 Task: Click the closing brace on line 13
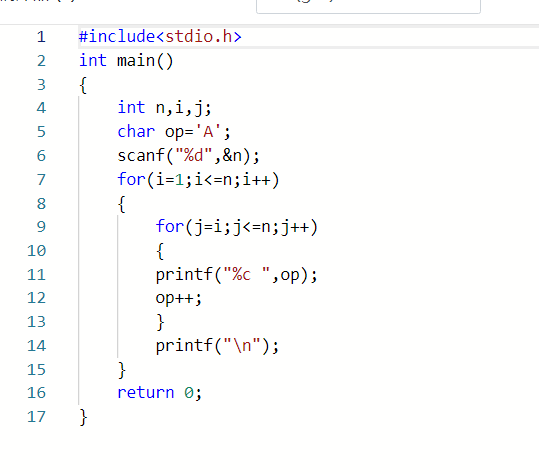coord(160,322)
